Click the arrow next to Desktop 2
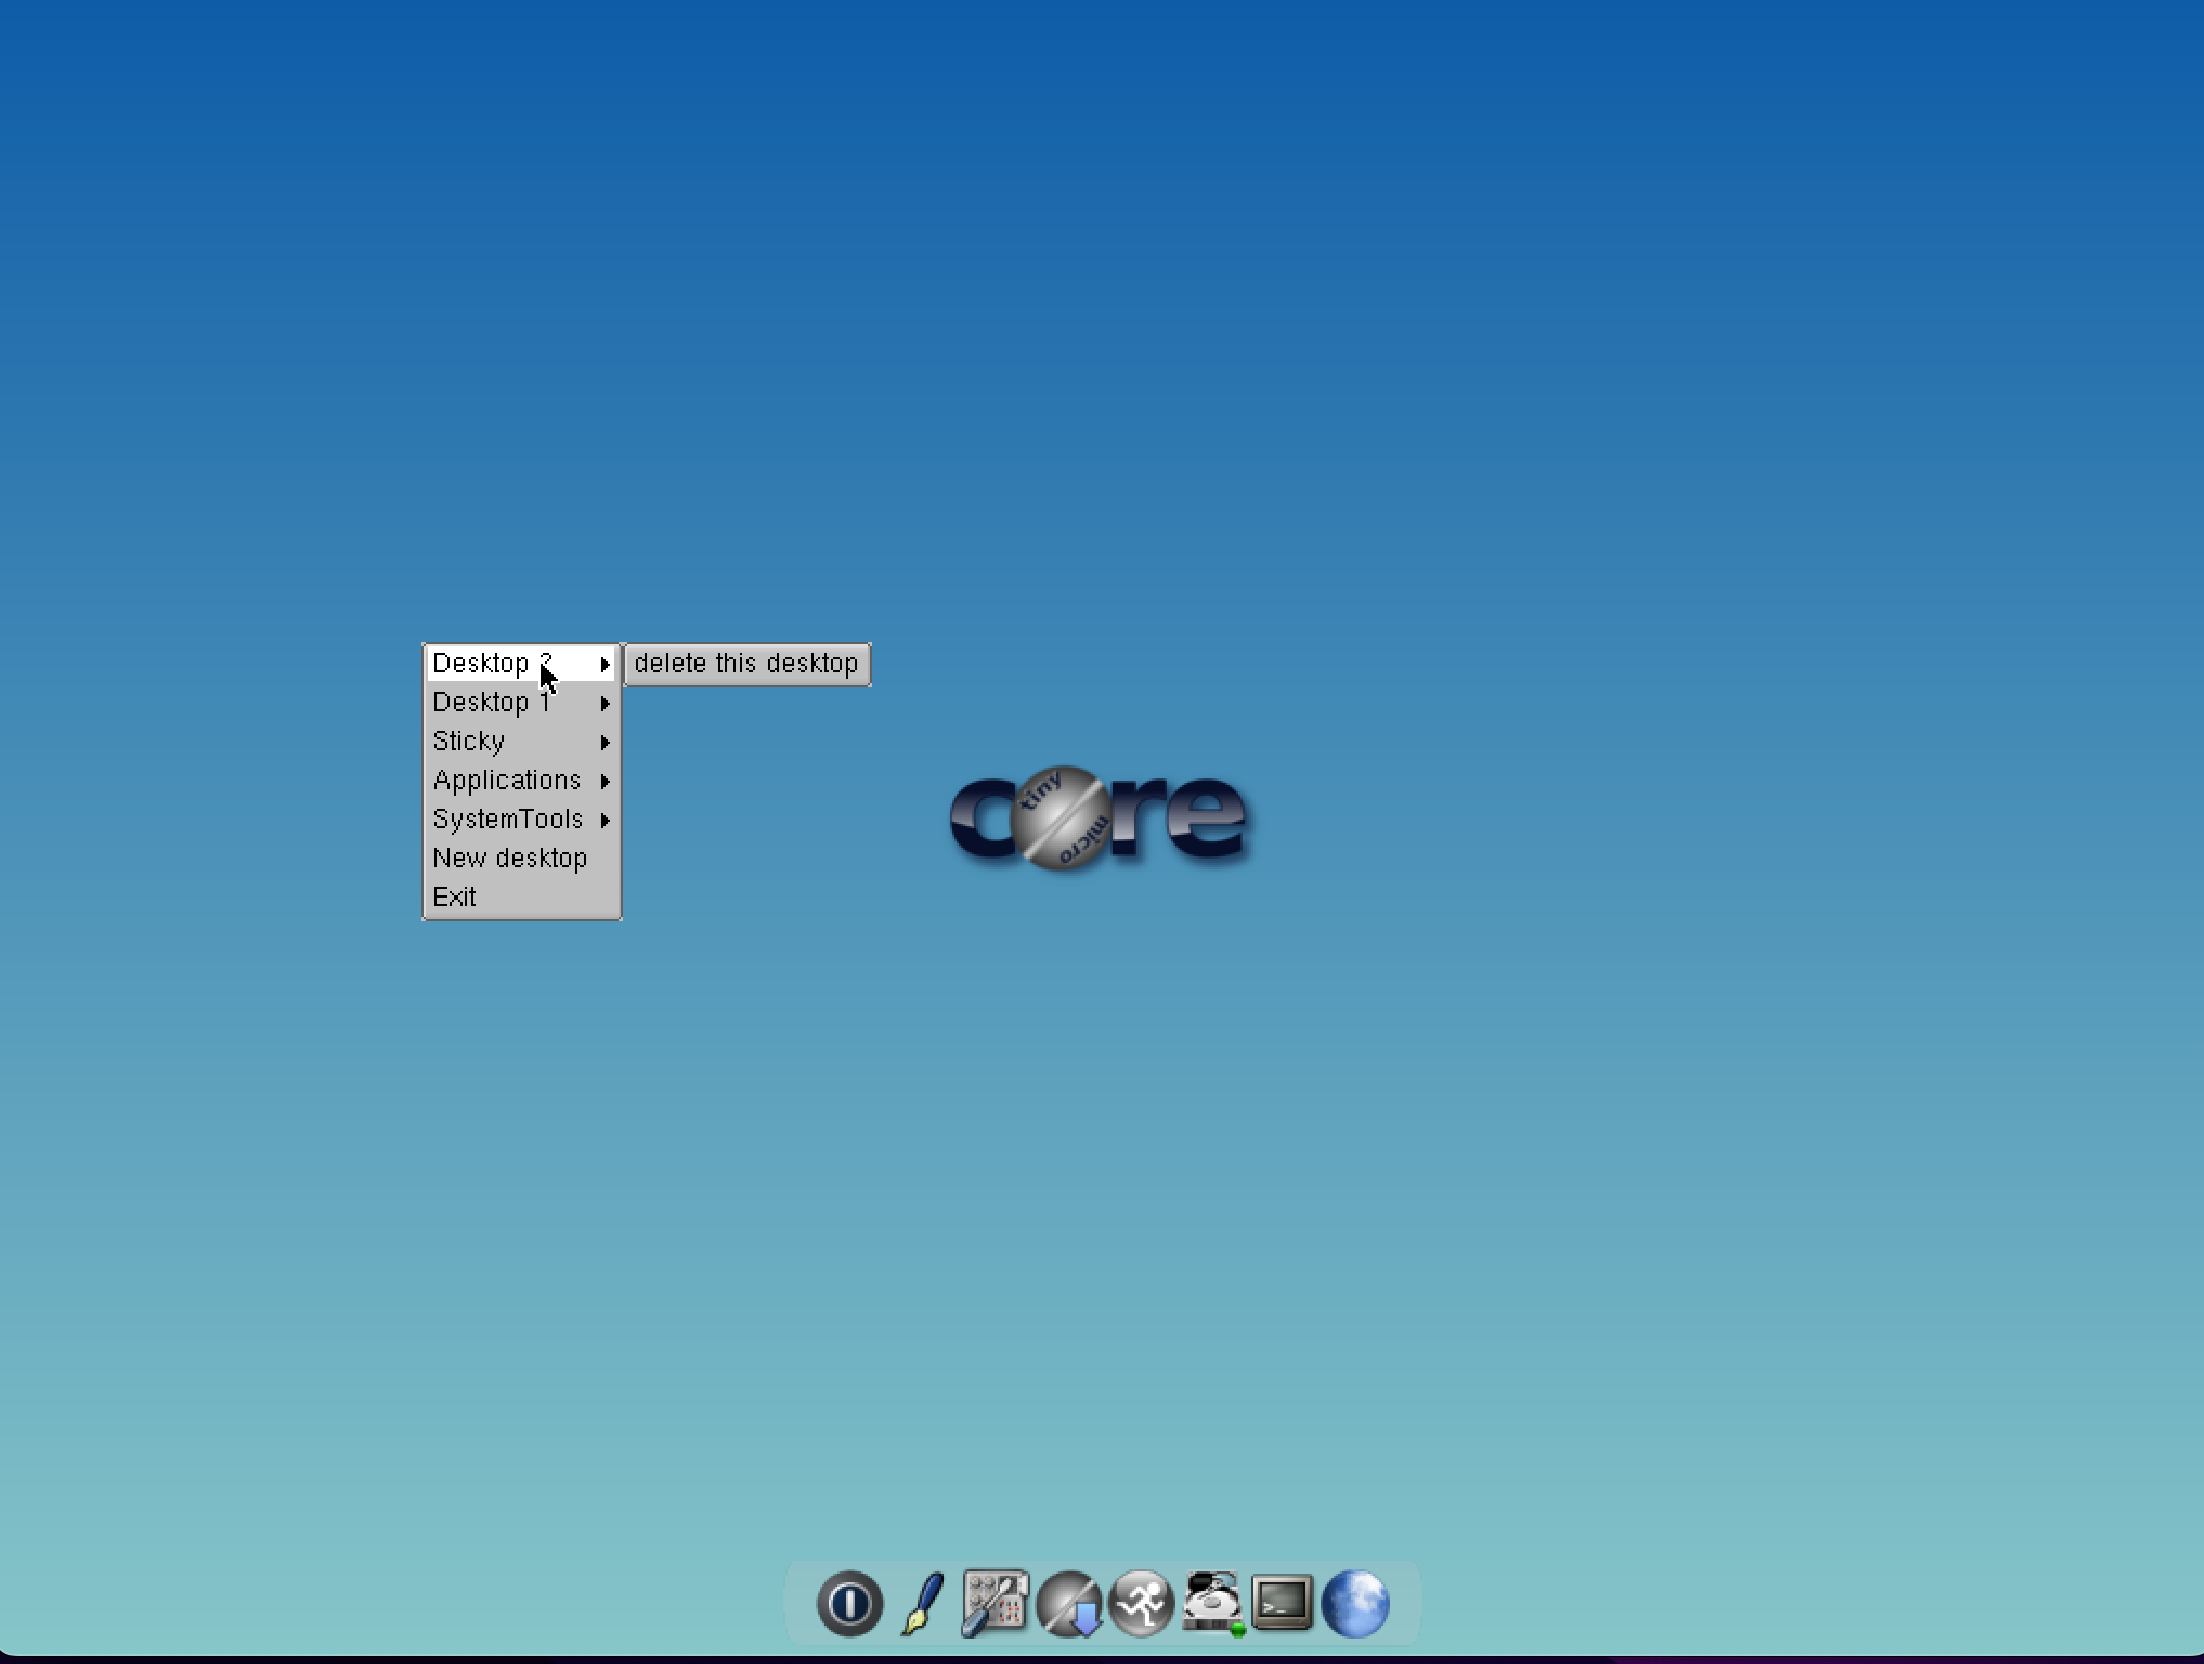The image size is (2204, 1664). pos(606,663)
